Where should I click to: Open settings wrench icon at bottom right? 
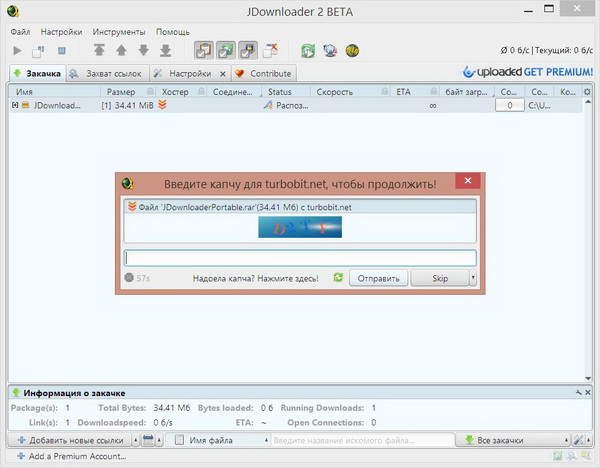coord(577,440)
